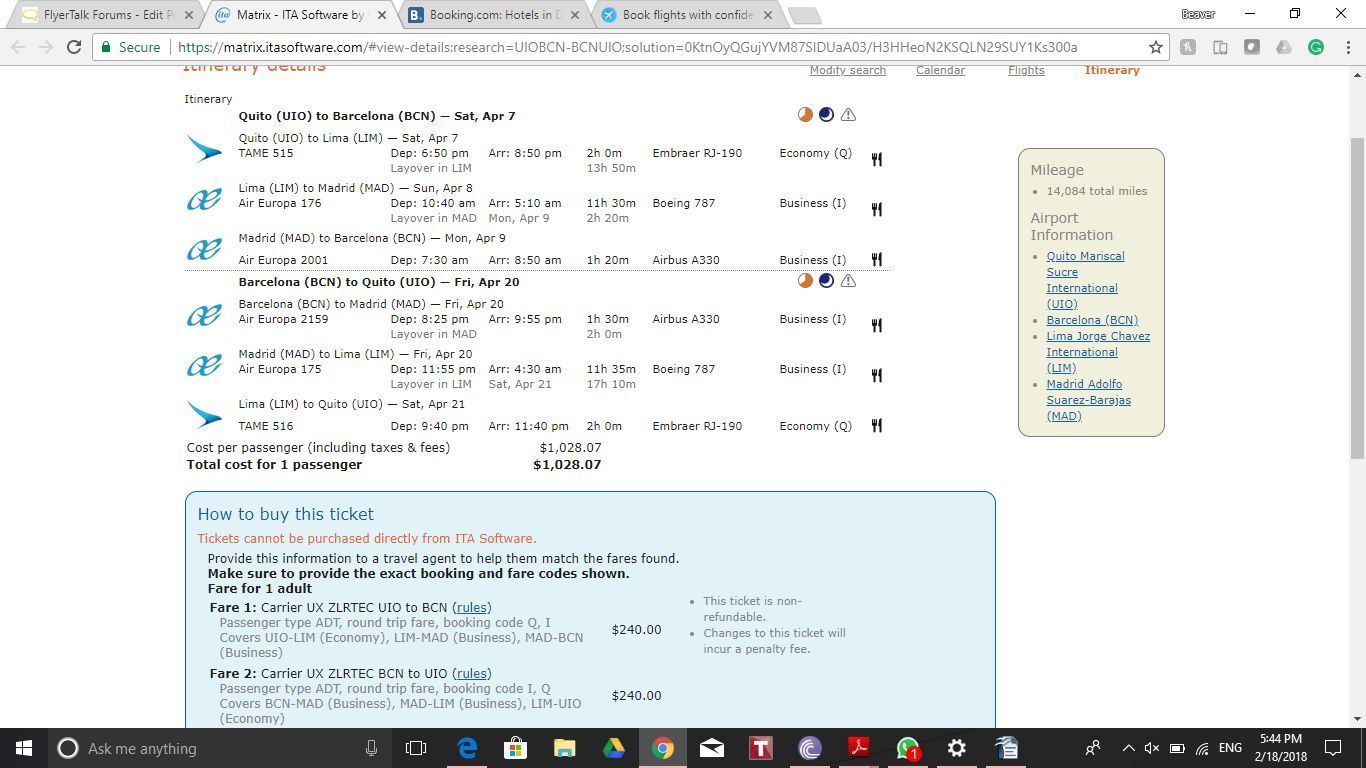Open the Settings gear from the taskbar
This screenshot has width=1366, height=768.
(x=957, y=748)
